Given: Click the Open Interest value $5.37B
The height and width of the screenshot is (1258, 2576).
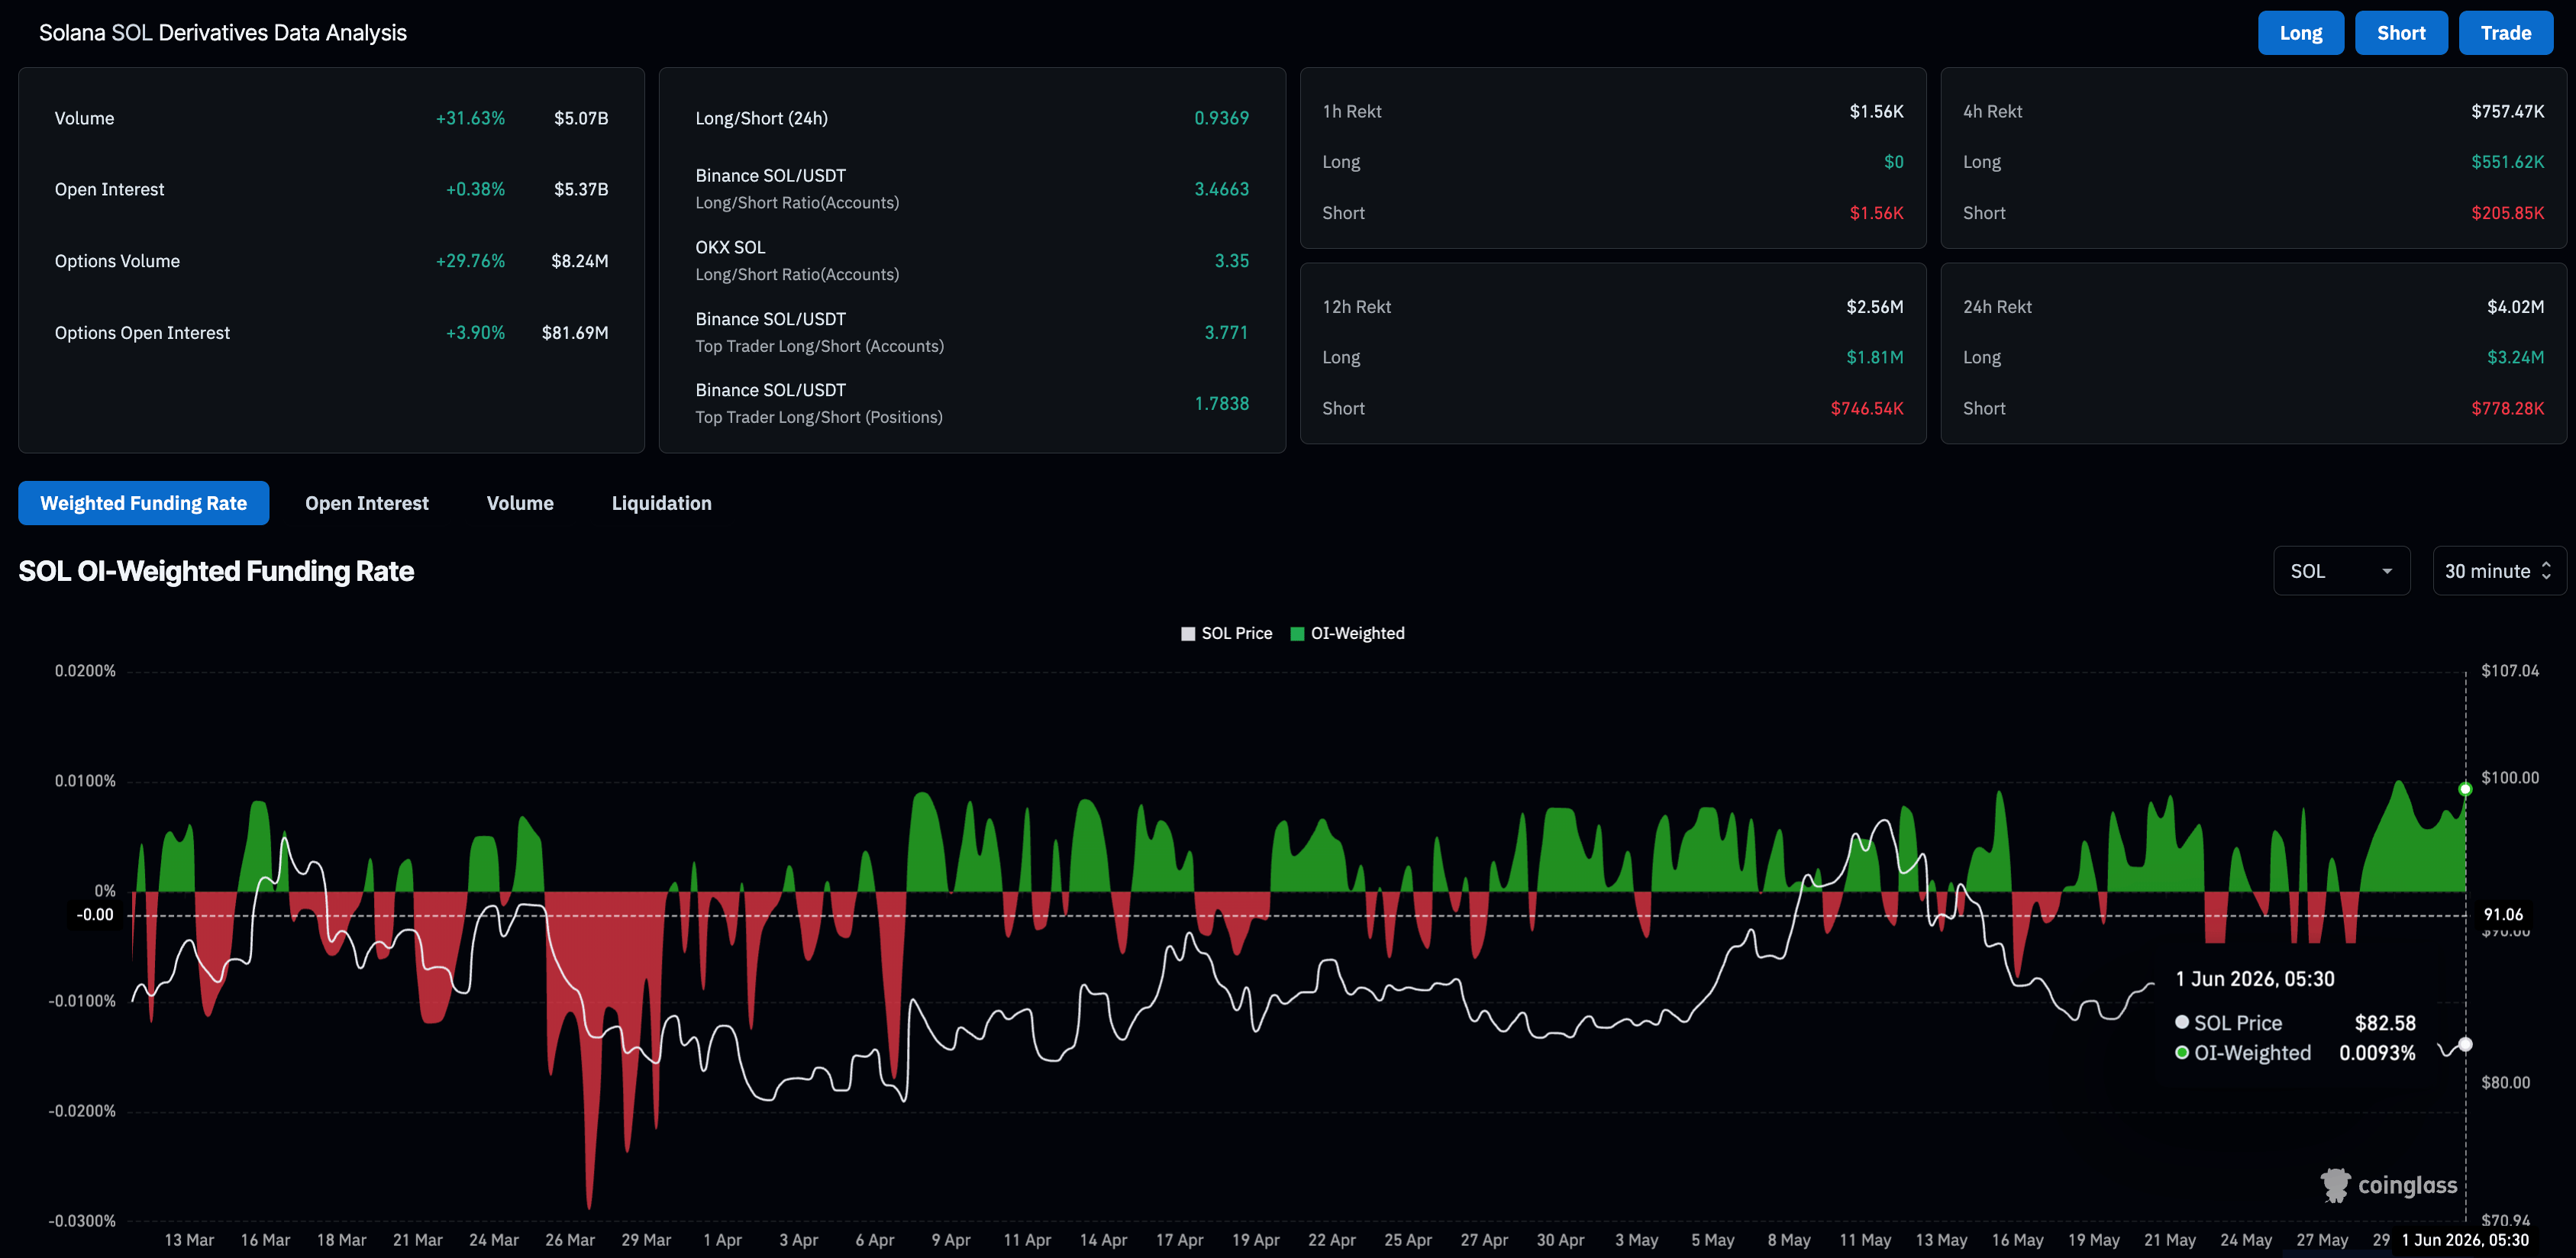Looking at the screenshot, I should click(x=581, y=189).
